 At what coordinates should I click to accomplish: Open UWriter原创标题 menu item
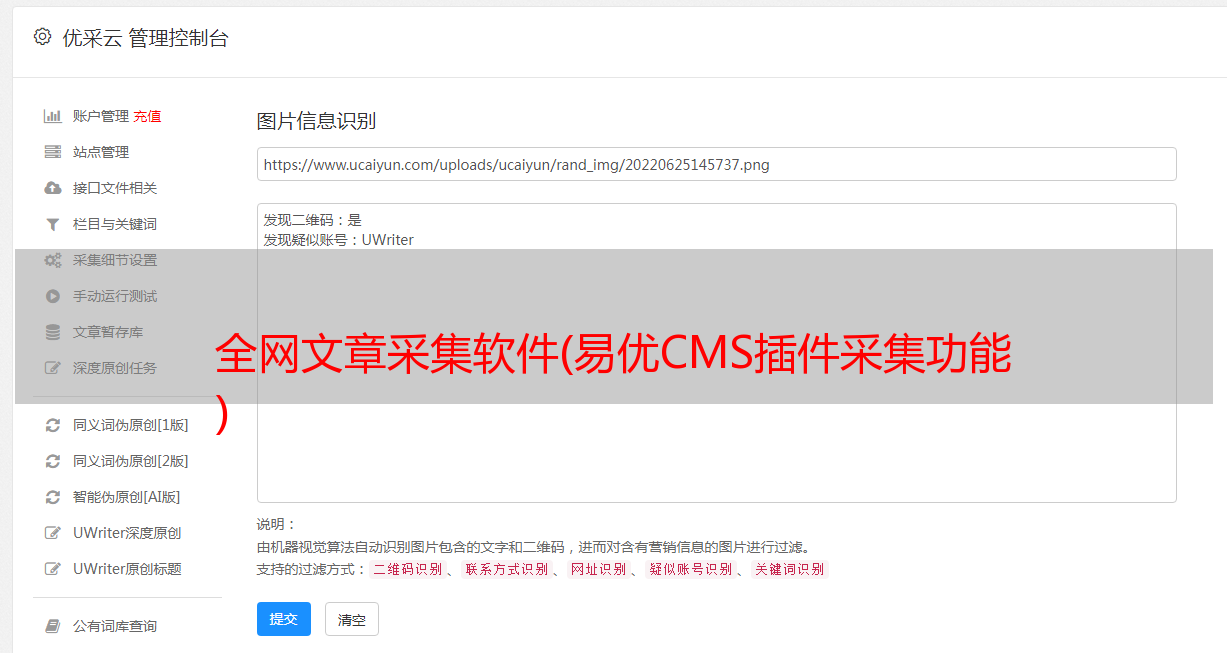coord(127,569)
